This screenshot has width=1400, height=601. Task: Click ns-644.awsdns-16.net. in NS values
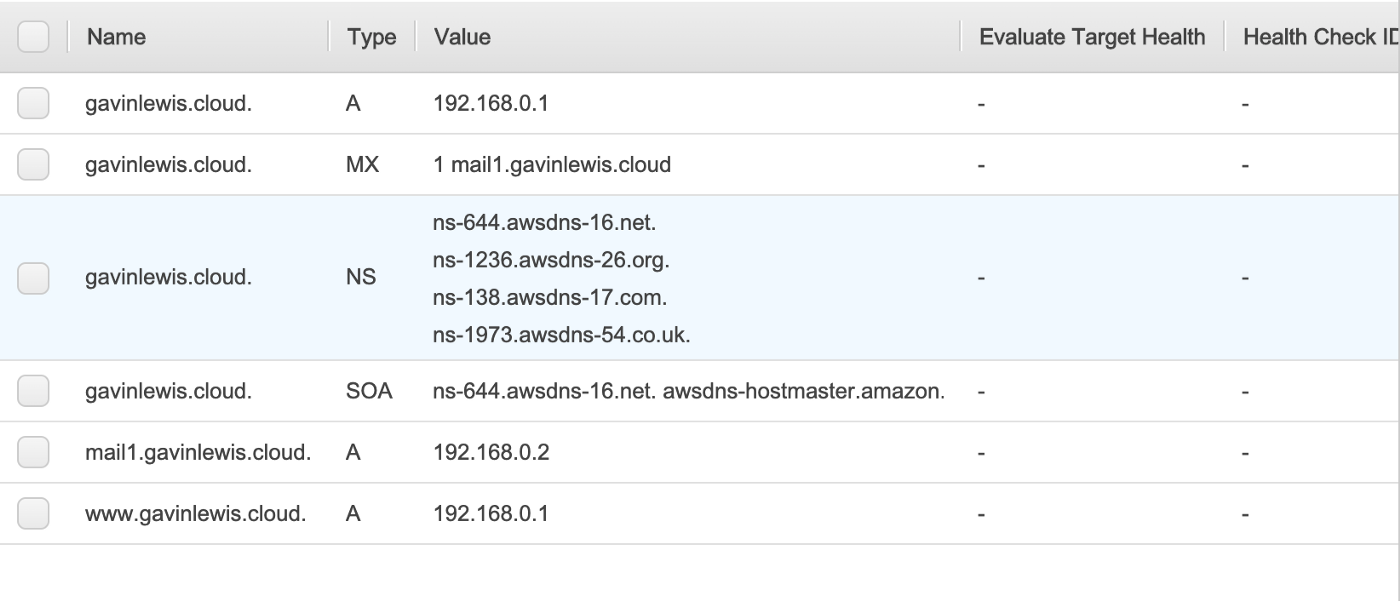click(x=544, y=221)
